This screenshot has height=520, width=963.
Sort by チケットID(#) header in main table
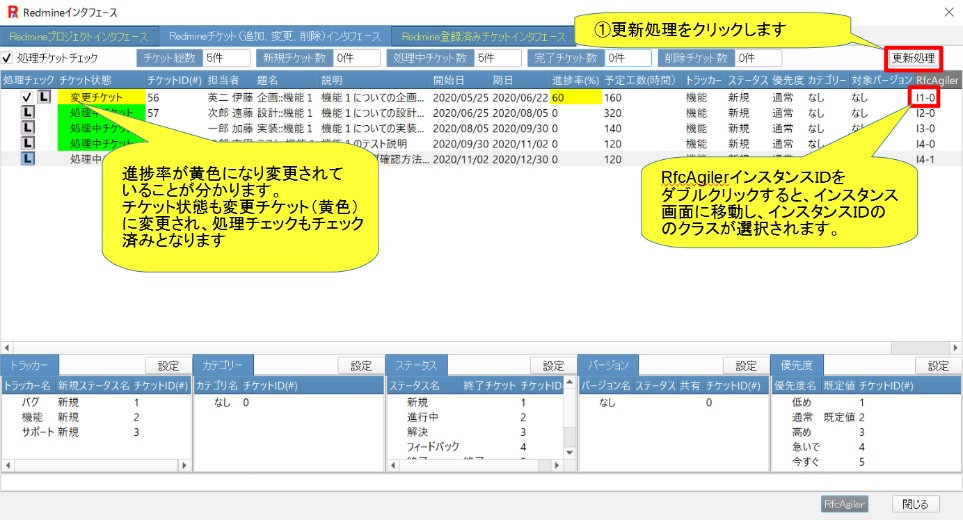(174, 80)
